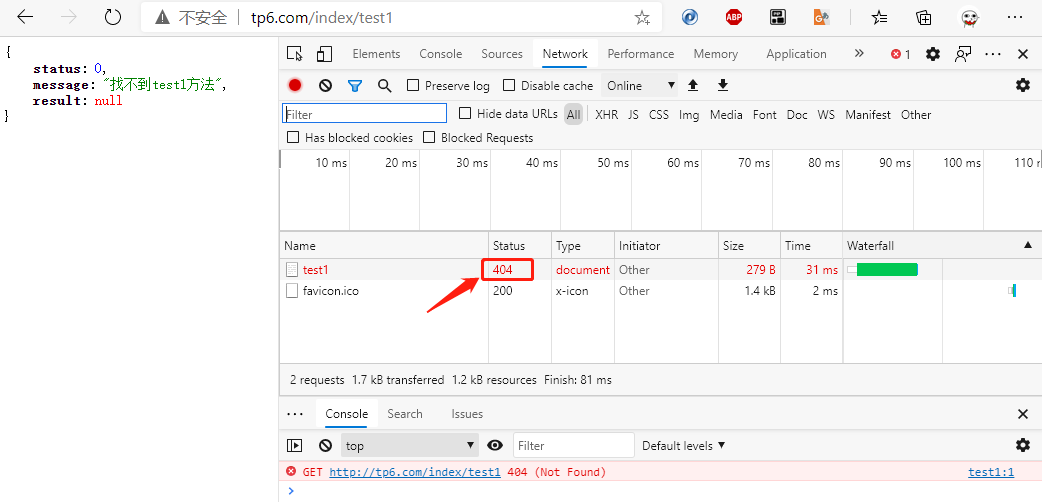Open Default levels dropdown
Screen dimensions: 1042x502
coord(683,445)
